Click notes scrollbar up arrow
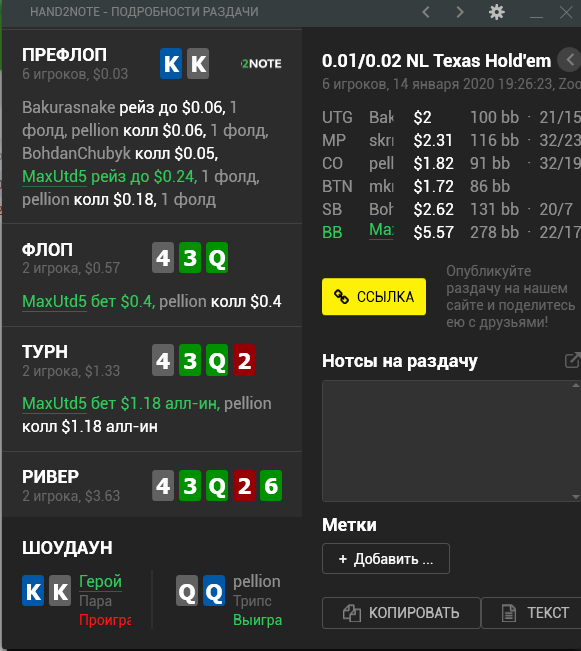This screenshot has width=581, height=651. 576,385
